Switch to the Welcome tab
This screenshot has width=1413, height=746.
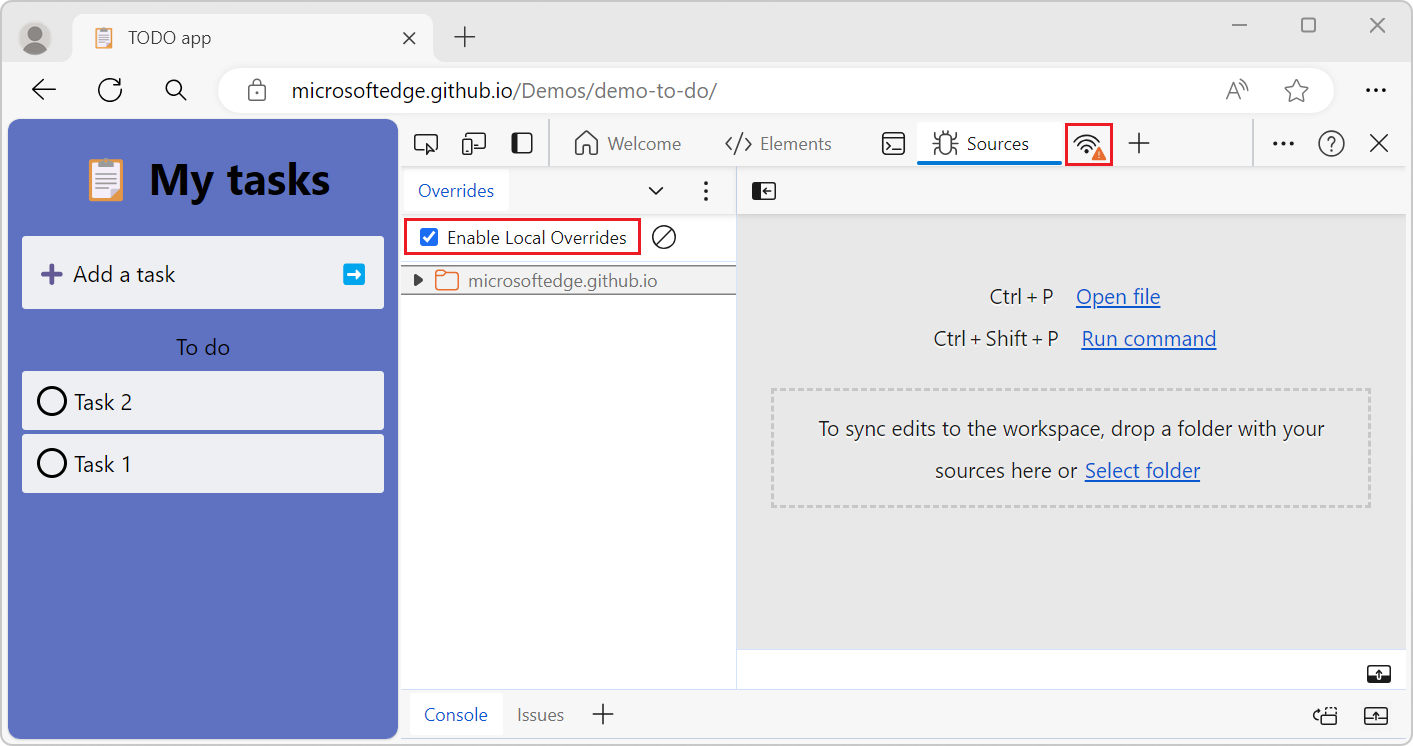[x=628, y=144]
